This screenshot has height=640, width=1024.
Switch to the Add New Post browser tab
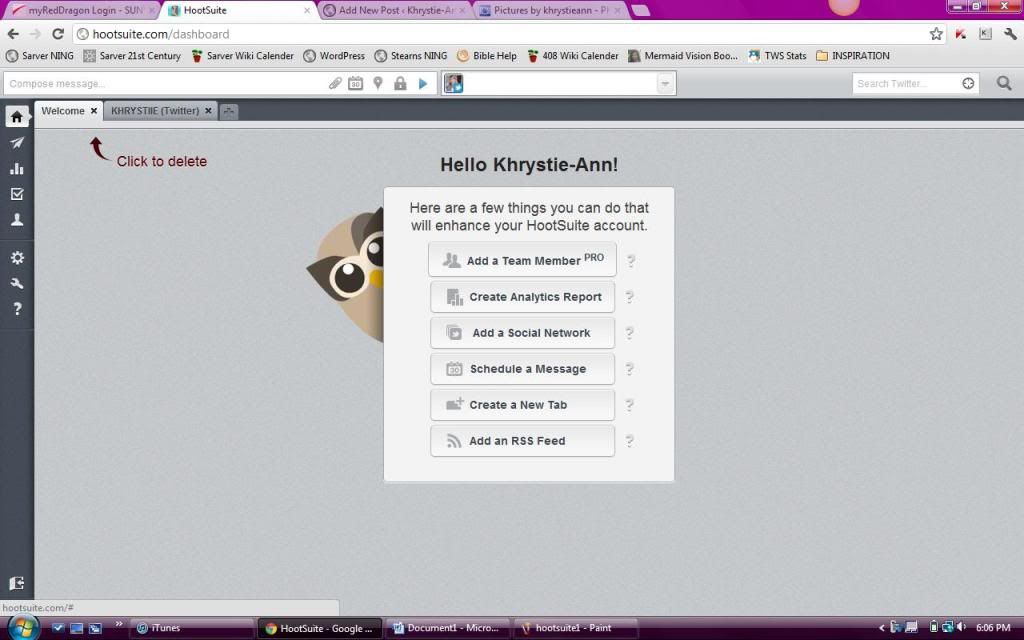[x=396, y=10]
